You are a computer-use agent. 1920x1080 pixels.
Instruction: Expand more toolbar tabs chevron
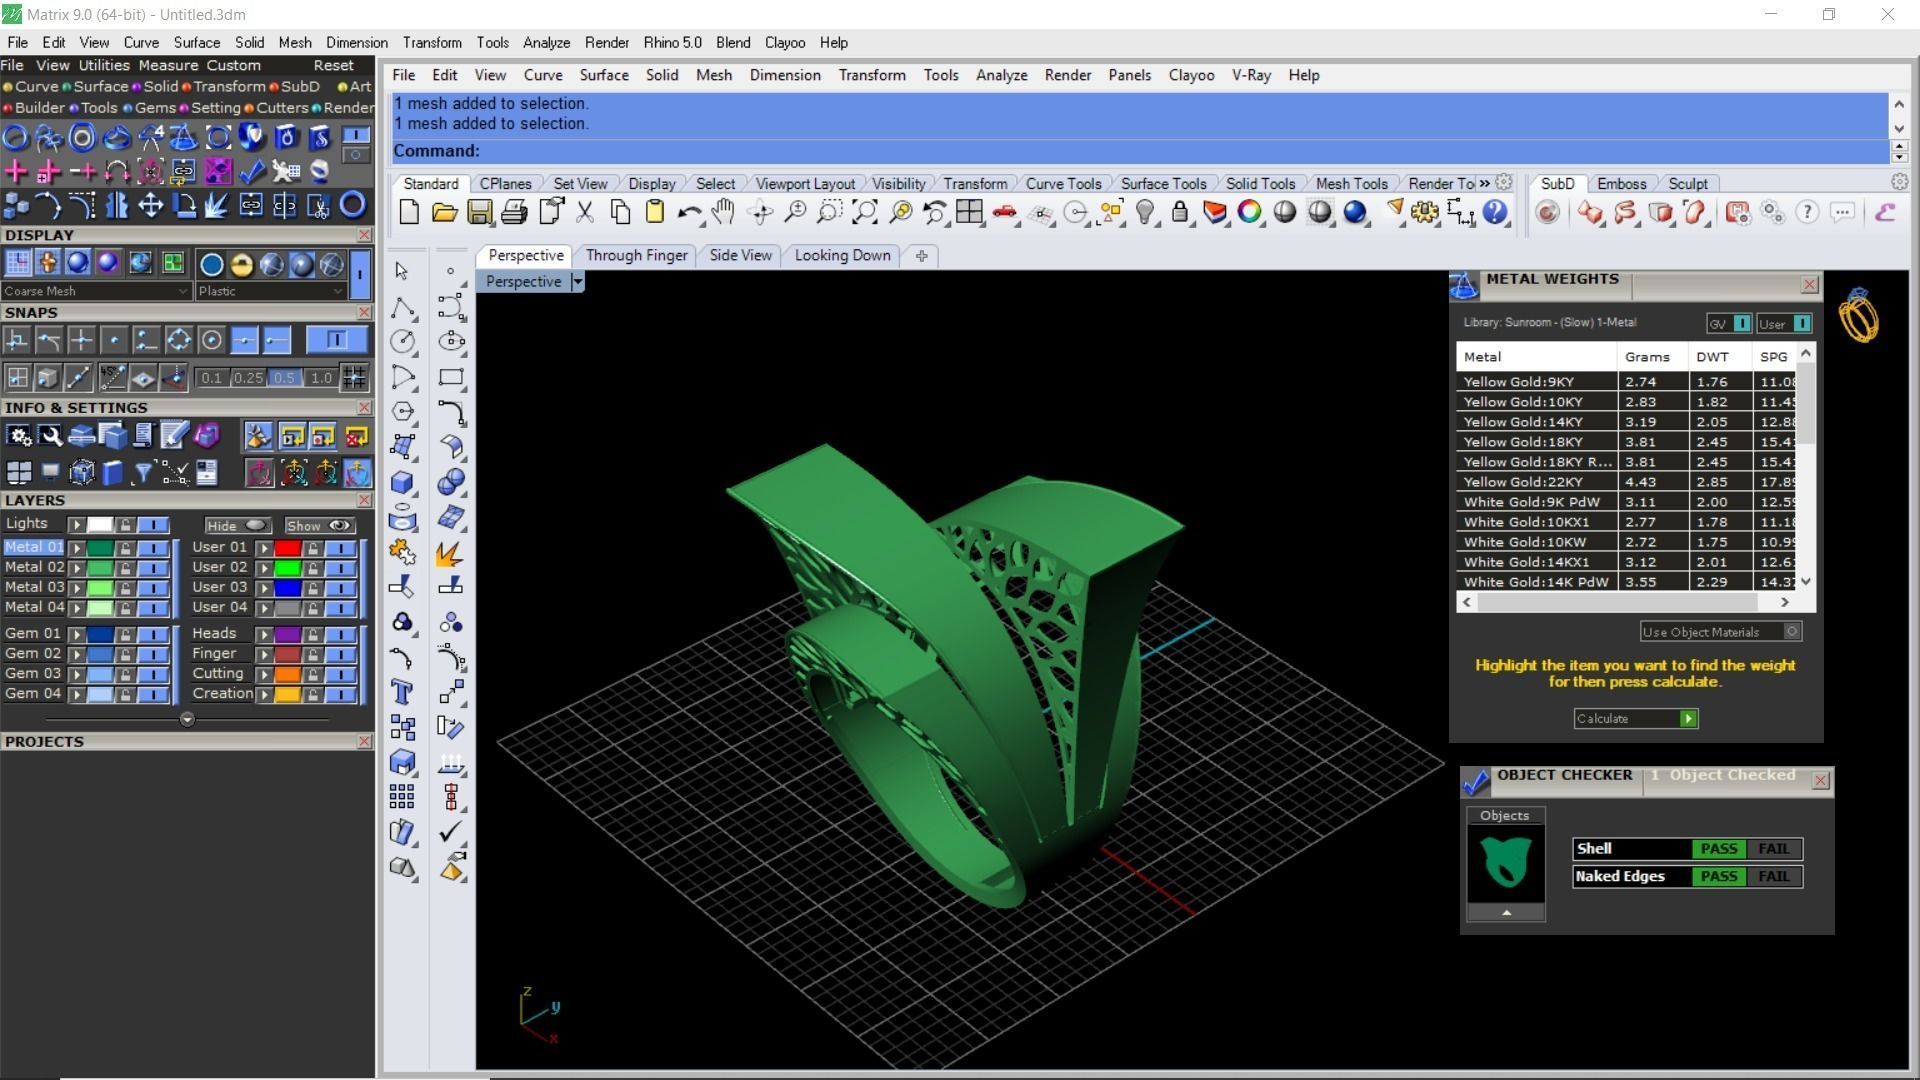[x=1485, y=183]
